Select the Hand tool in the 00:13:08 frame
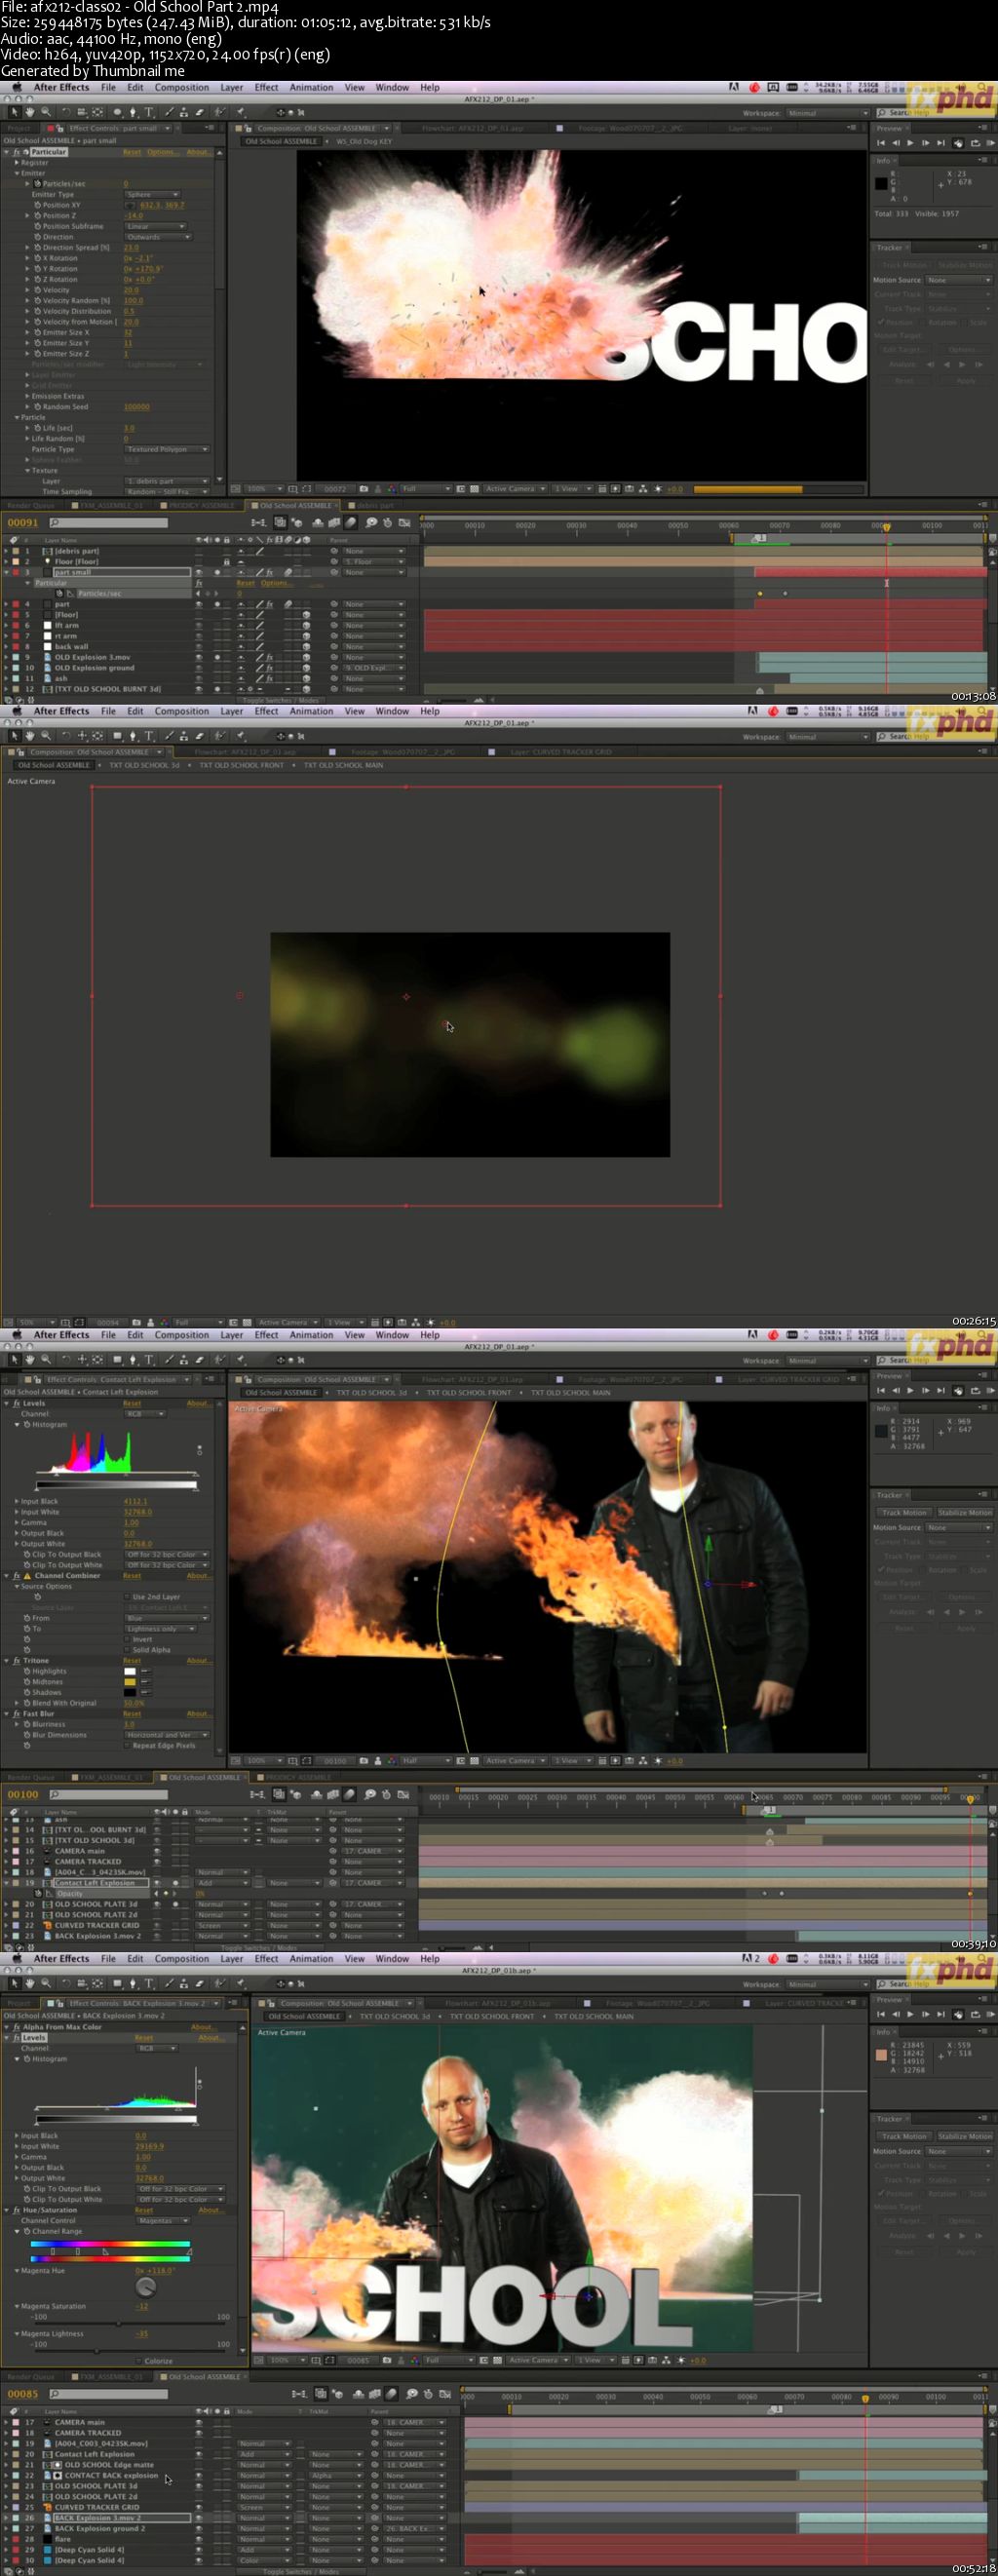Screen dimensions: 998x2576 click(x=29, y=112)
